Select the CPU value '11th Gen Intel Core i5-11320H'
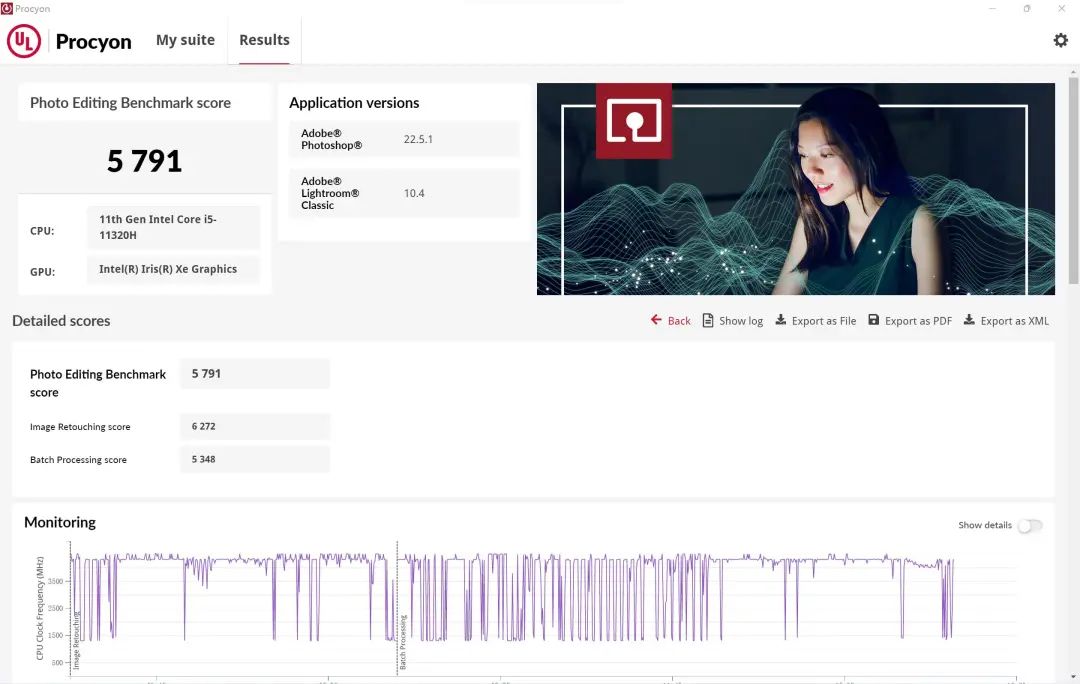 tap(174, 227)
